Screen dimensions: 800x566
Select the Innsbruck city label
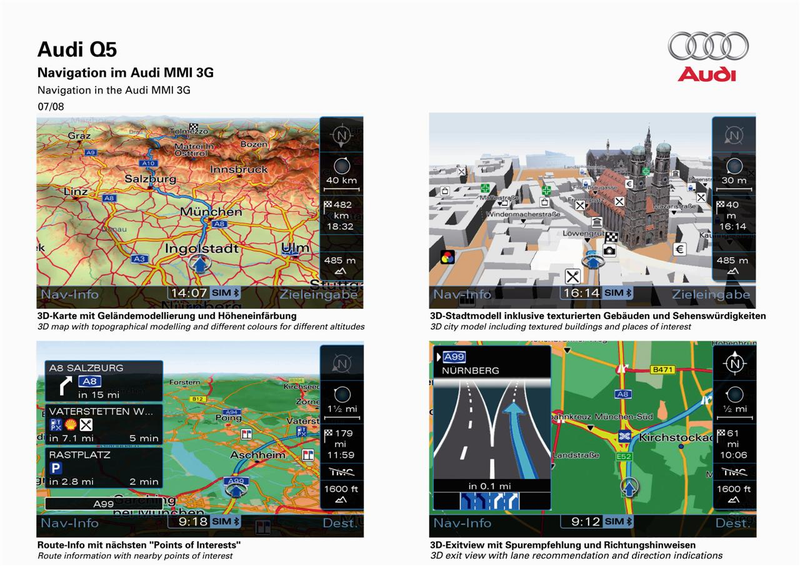(x=239, y=169)
